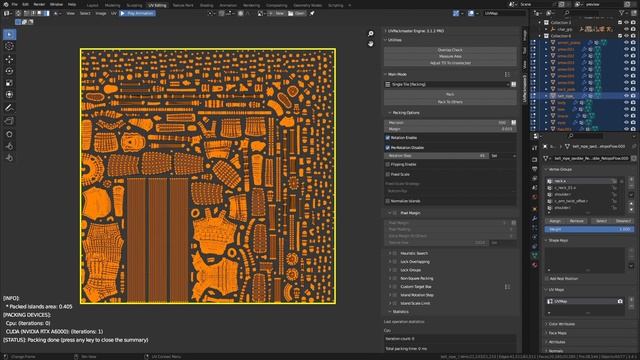The image size is (640, 360).
Task: Select the Annotate tool
Action: pos(9,108)
